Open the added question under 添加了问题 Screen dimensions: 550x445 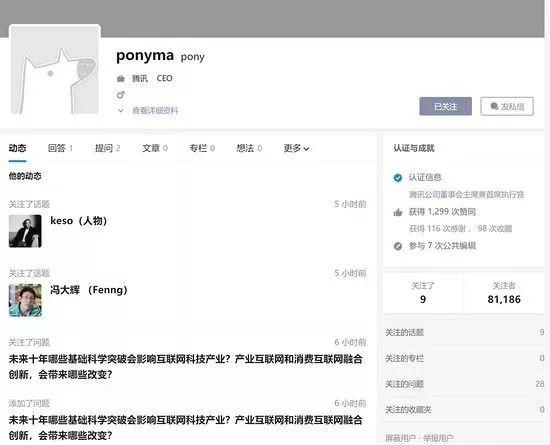[186, 428]
